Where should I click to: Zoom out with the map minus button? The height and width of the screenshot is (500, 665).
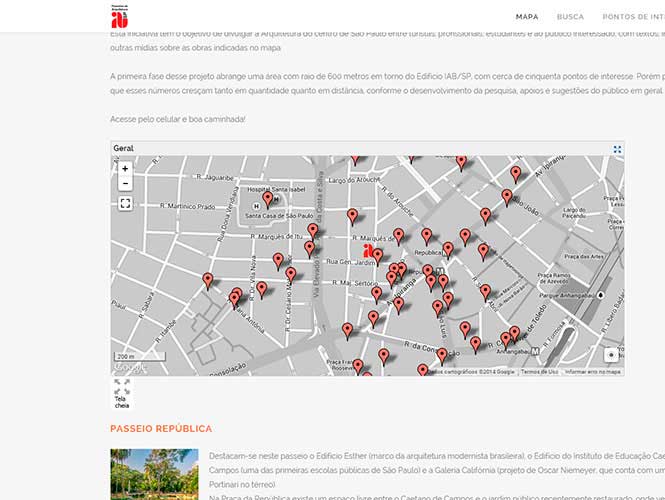click(125, 183)
